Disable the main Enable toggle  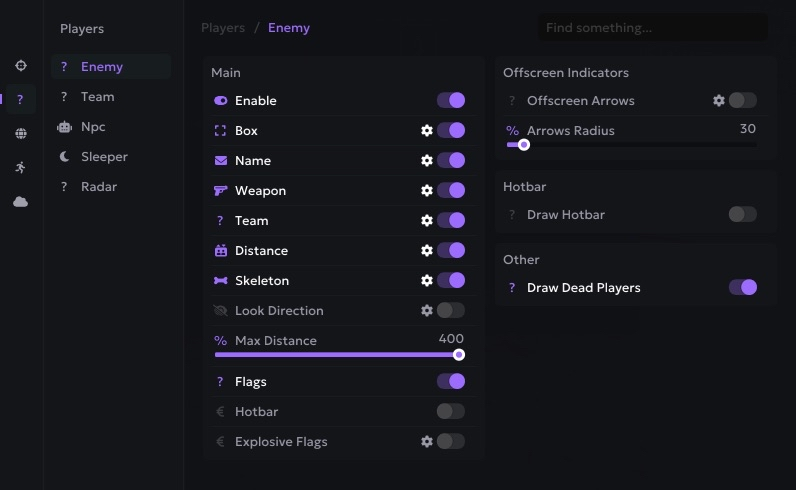point(450,101)
